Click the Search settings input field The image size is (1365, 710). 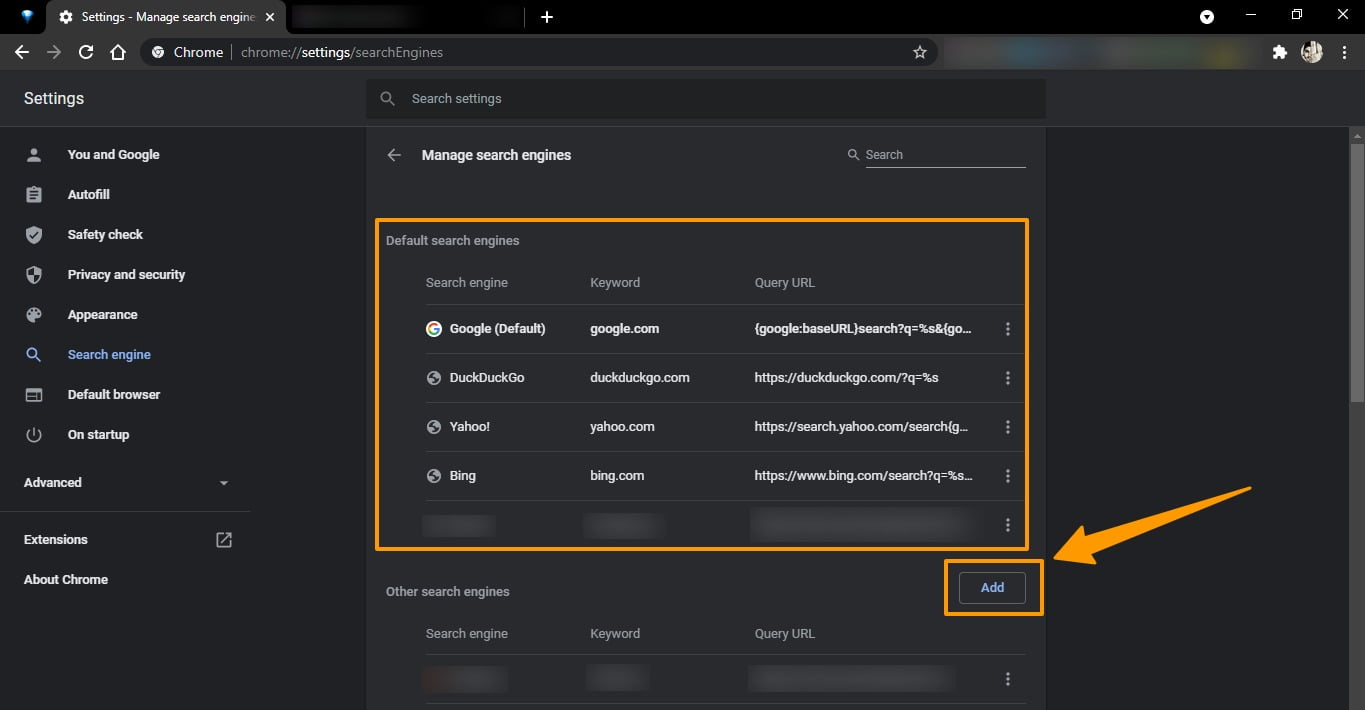706,99
